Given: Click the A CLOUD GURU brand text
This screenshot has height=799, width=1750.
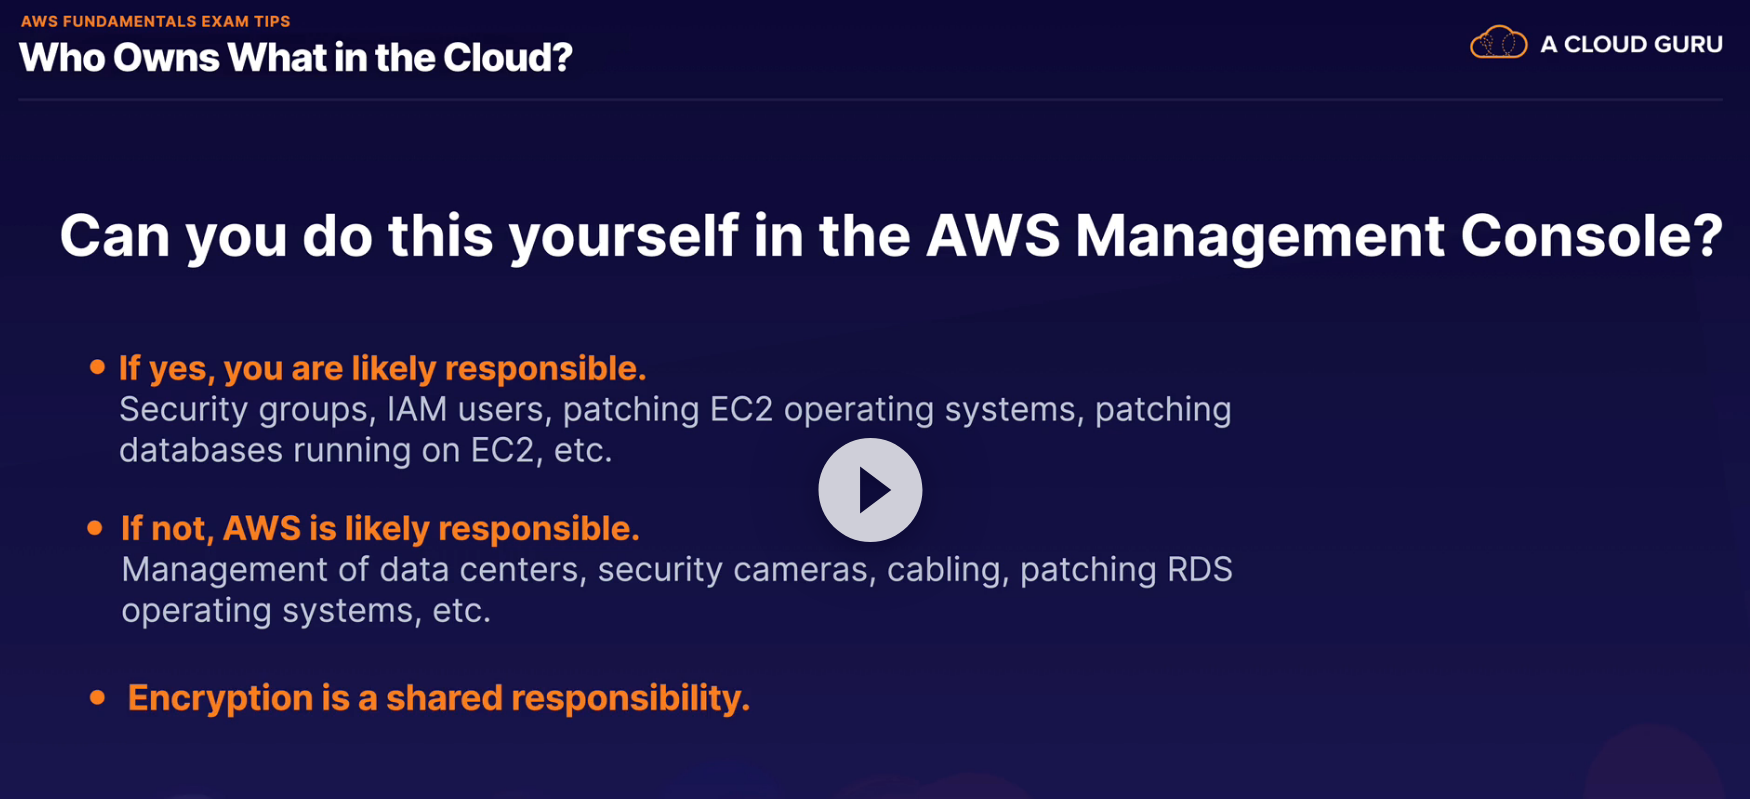Looking at the screenshot, I should (1631, 44).
